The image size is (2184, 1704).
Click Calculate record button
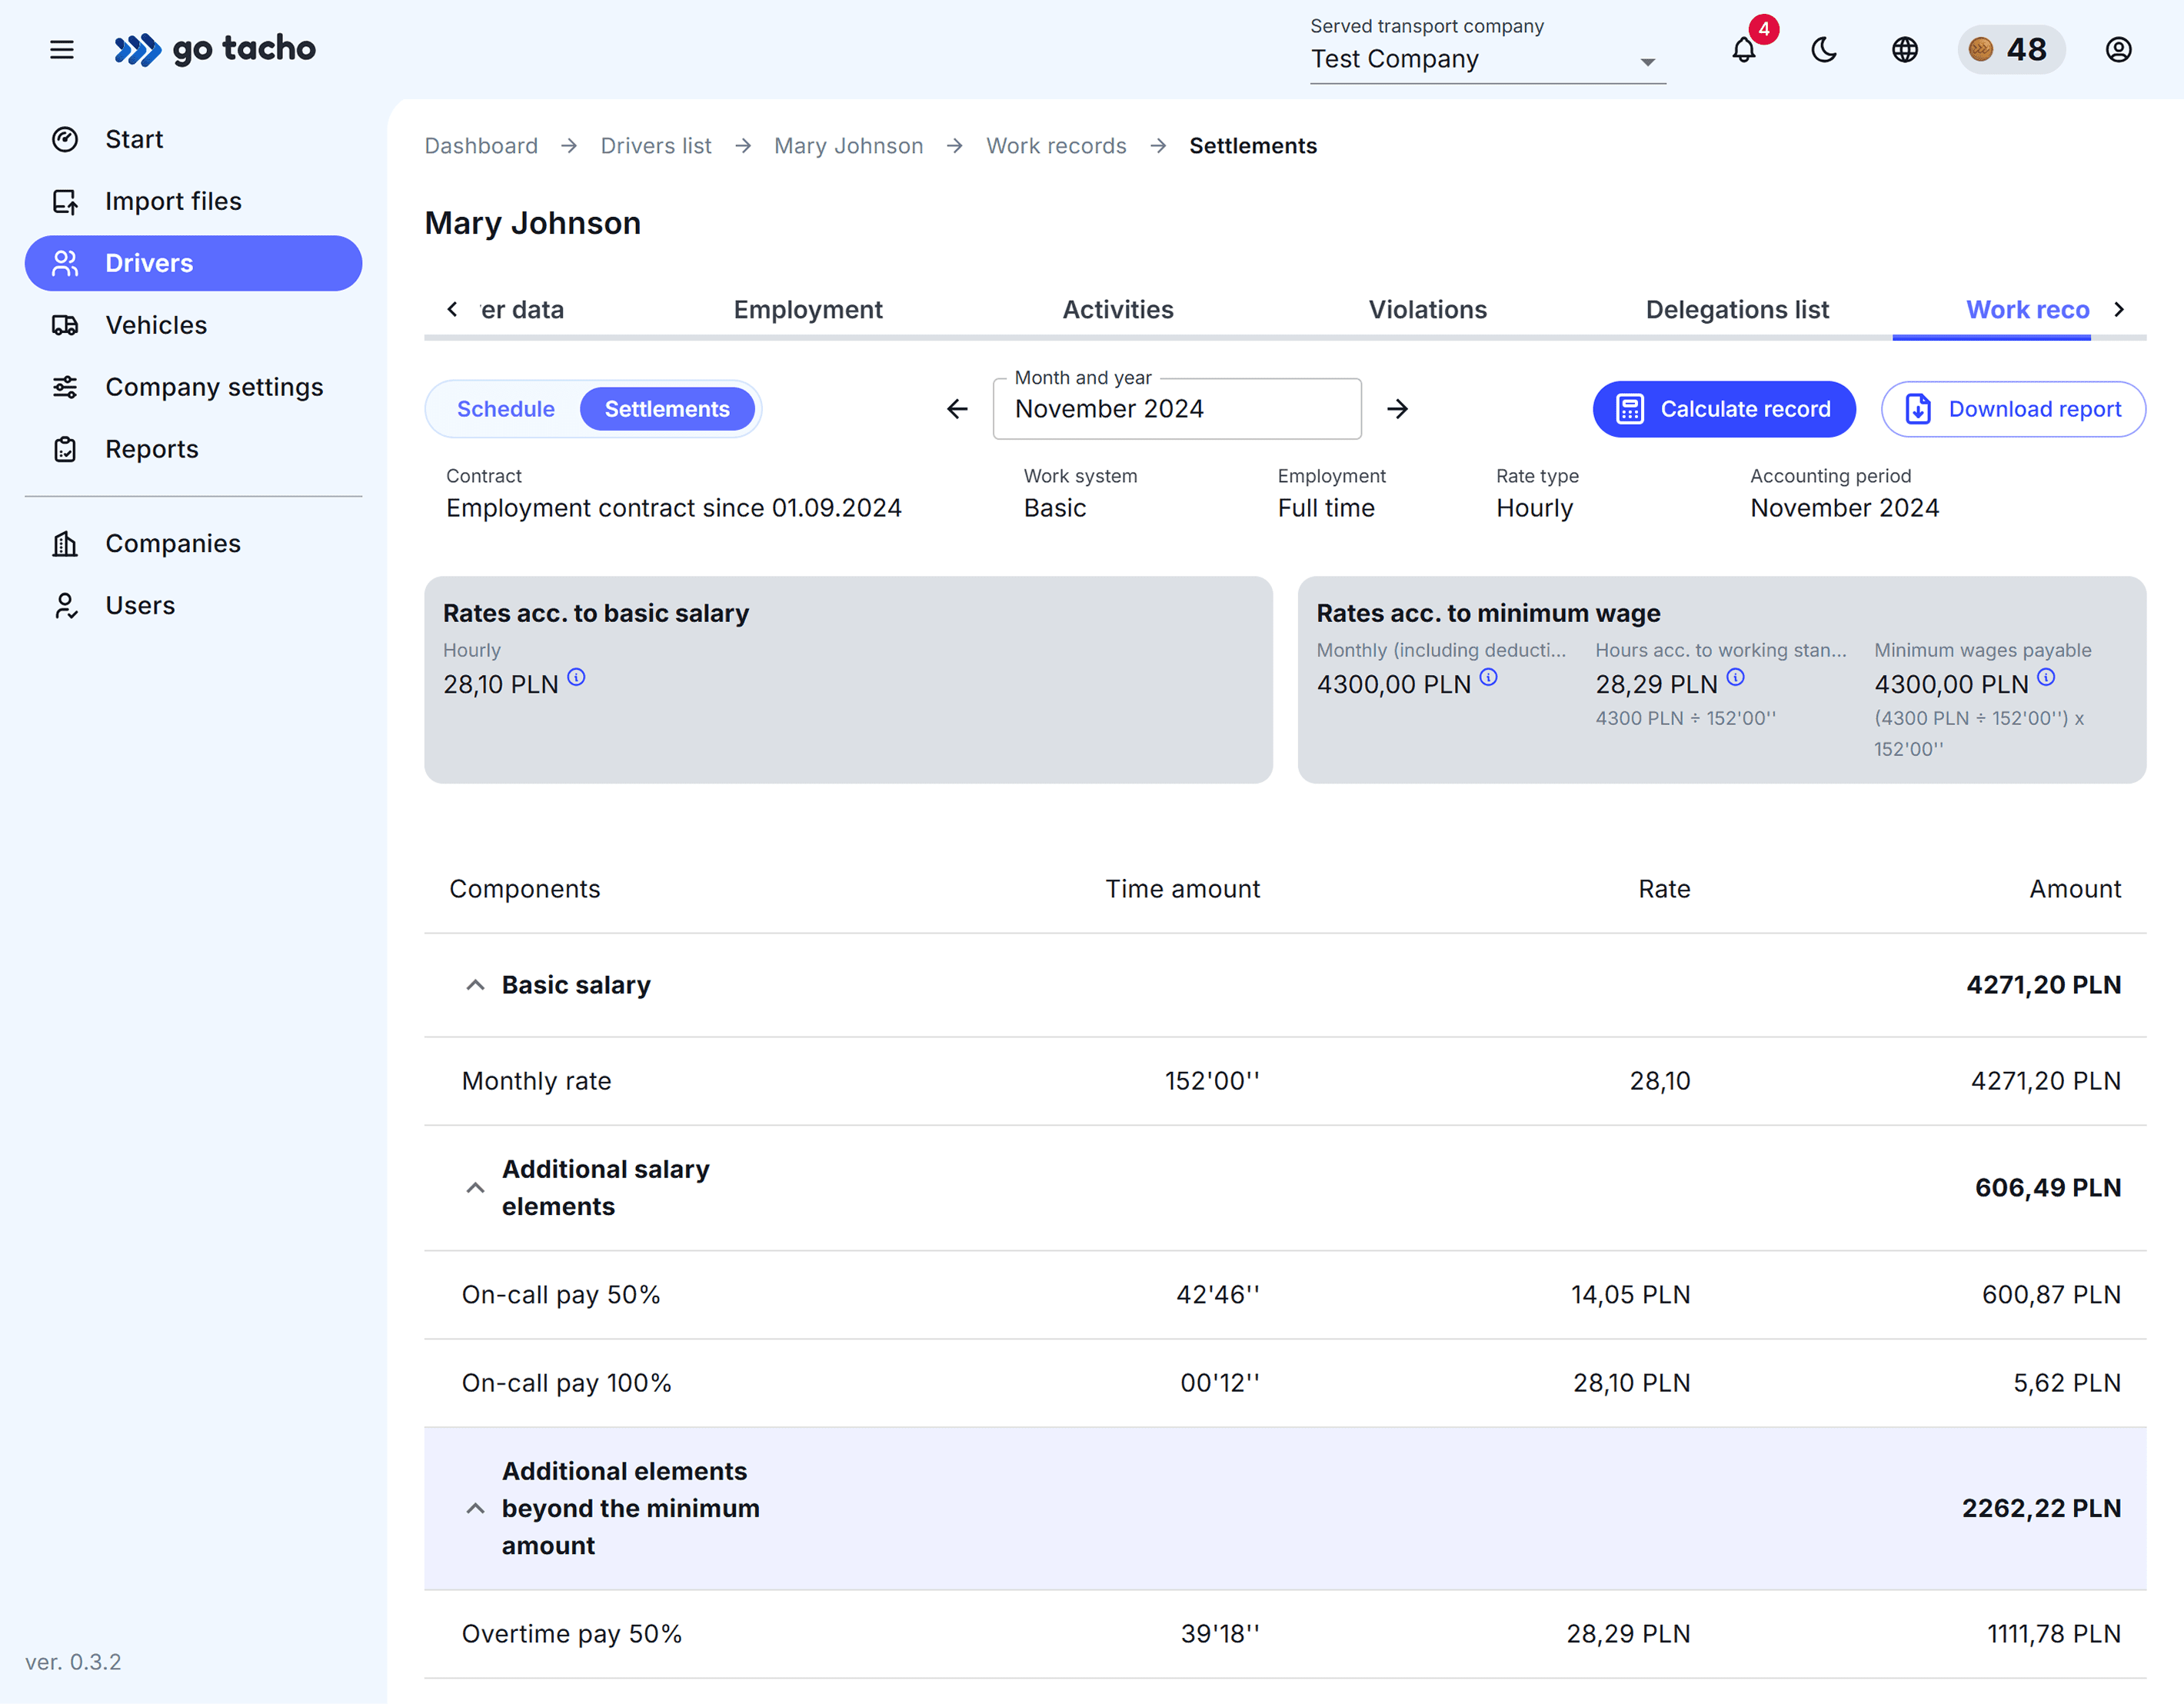click(x=1724, y=409)
